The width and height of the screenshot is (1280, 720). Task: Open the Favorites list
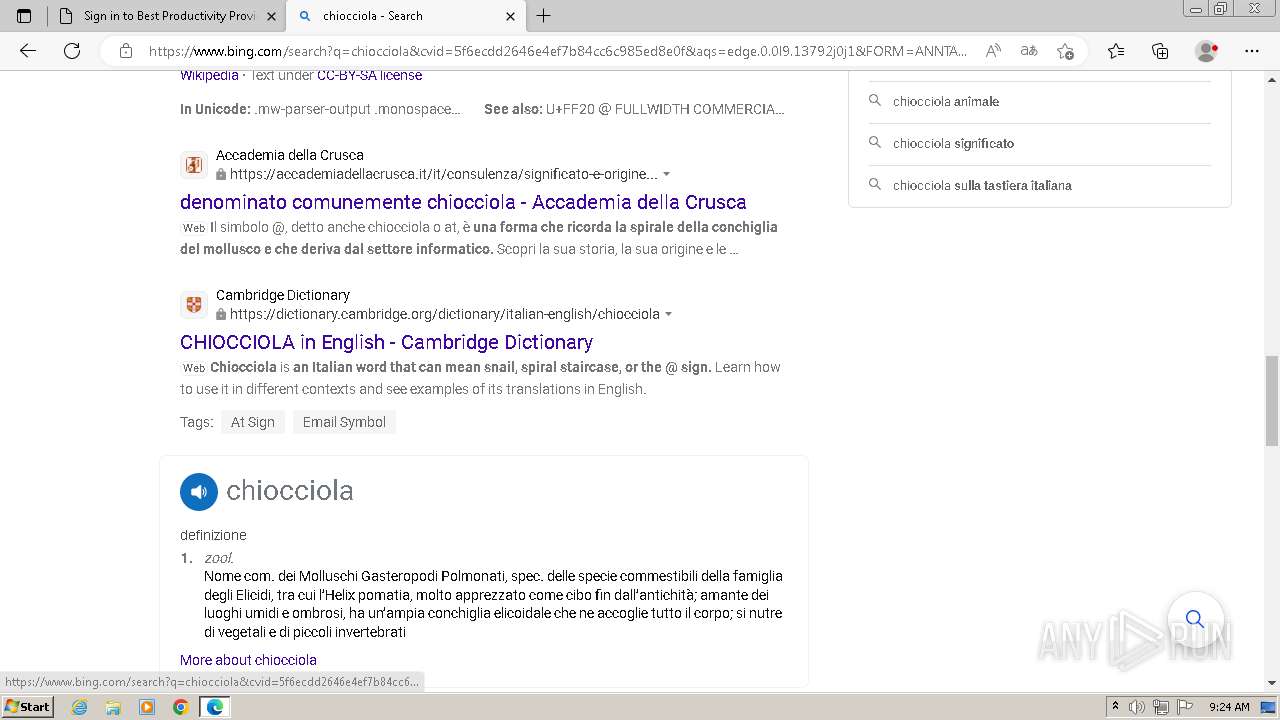pos(1116,51)
